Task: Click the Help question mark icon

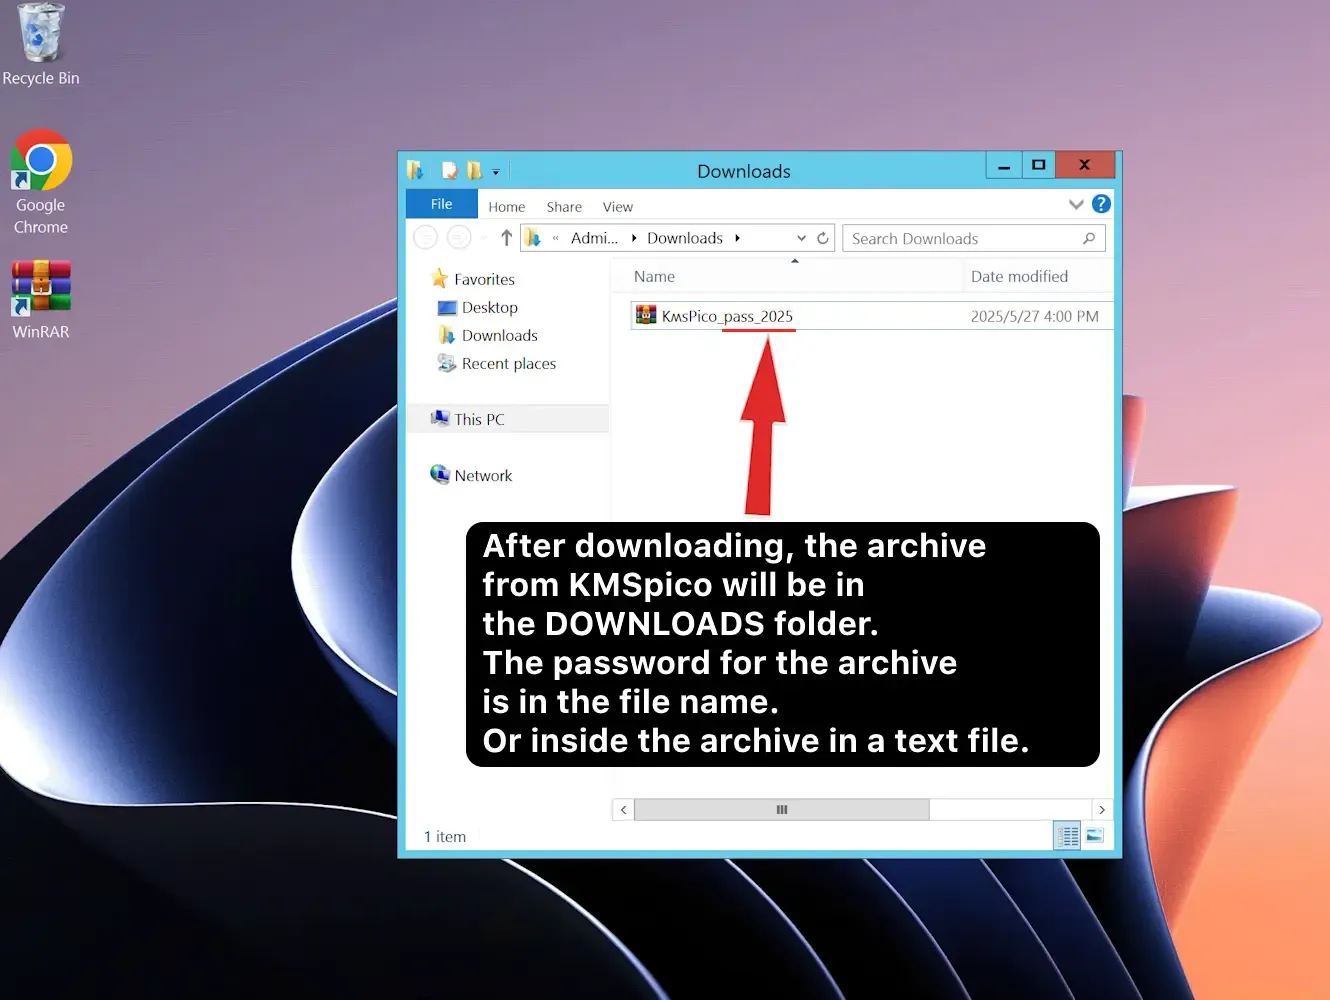Action: coord(1101,204)
